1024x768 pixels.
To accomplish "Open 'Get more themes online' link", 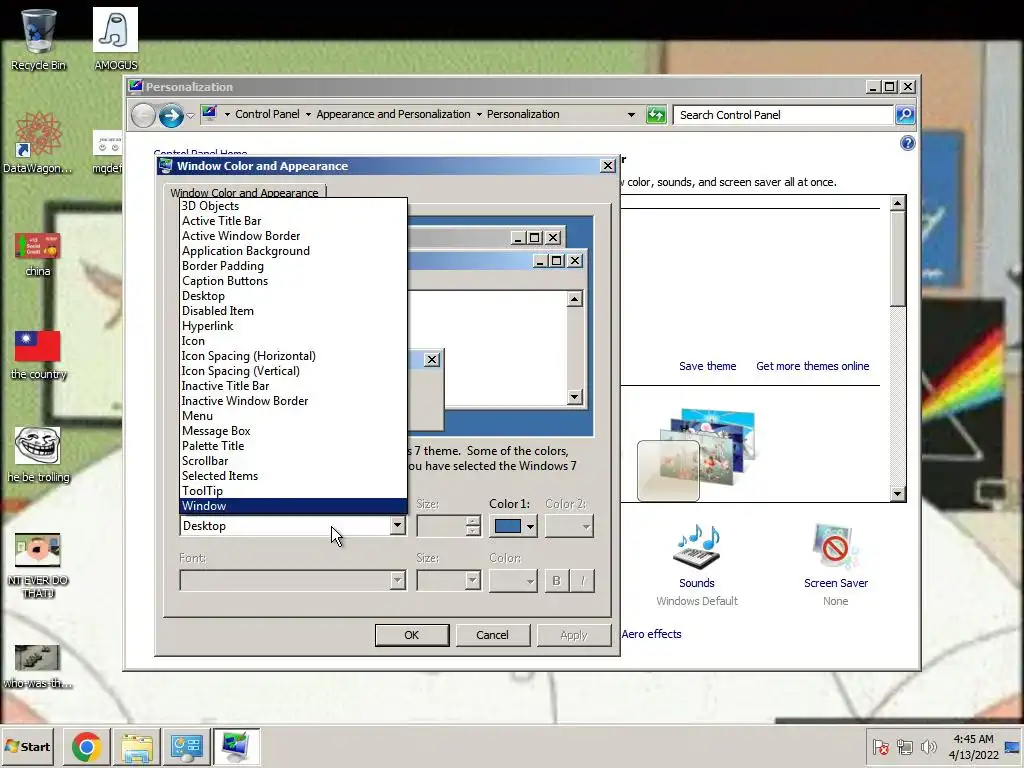I will 812,366.
